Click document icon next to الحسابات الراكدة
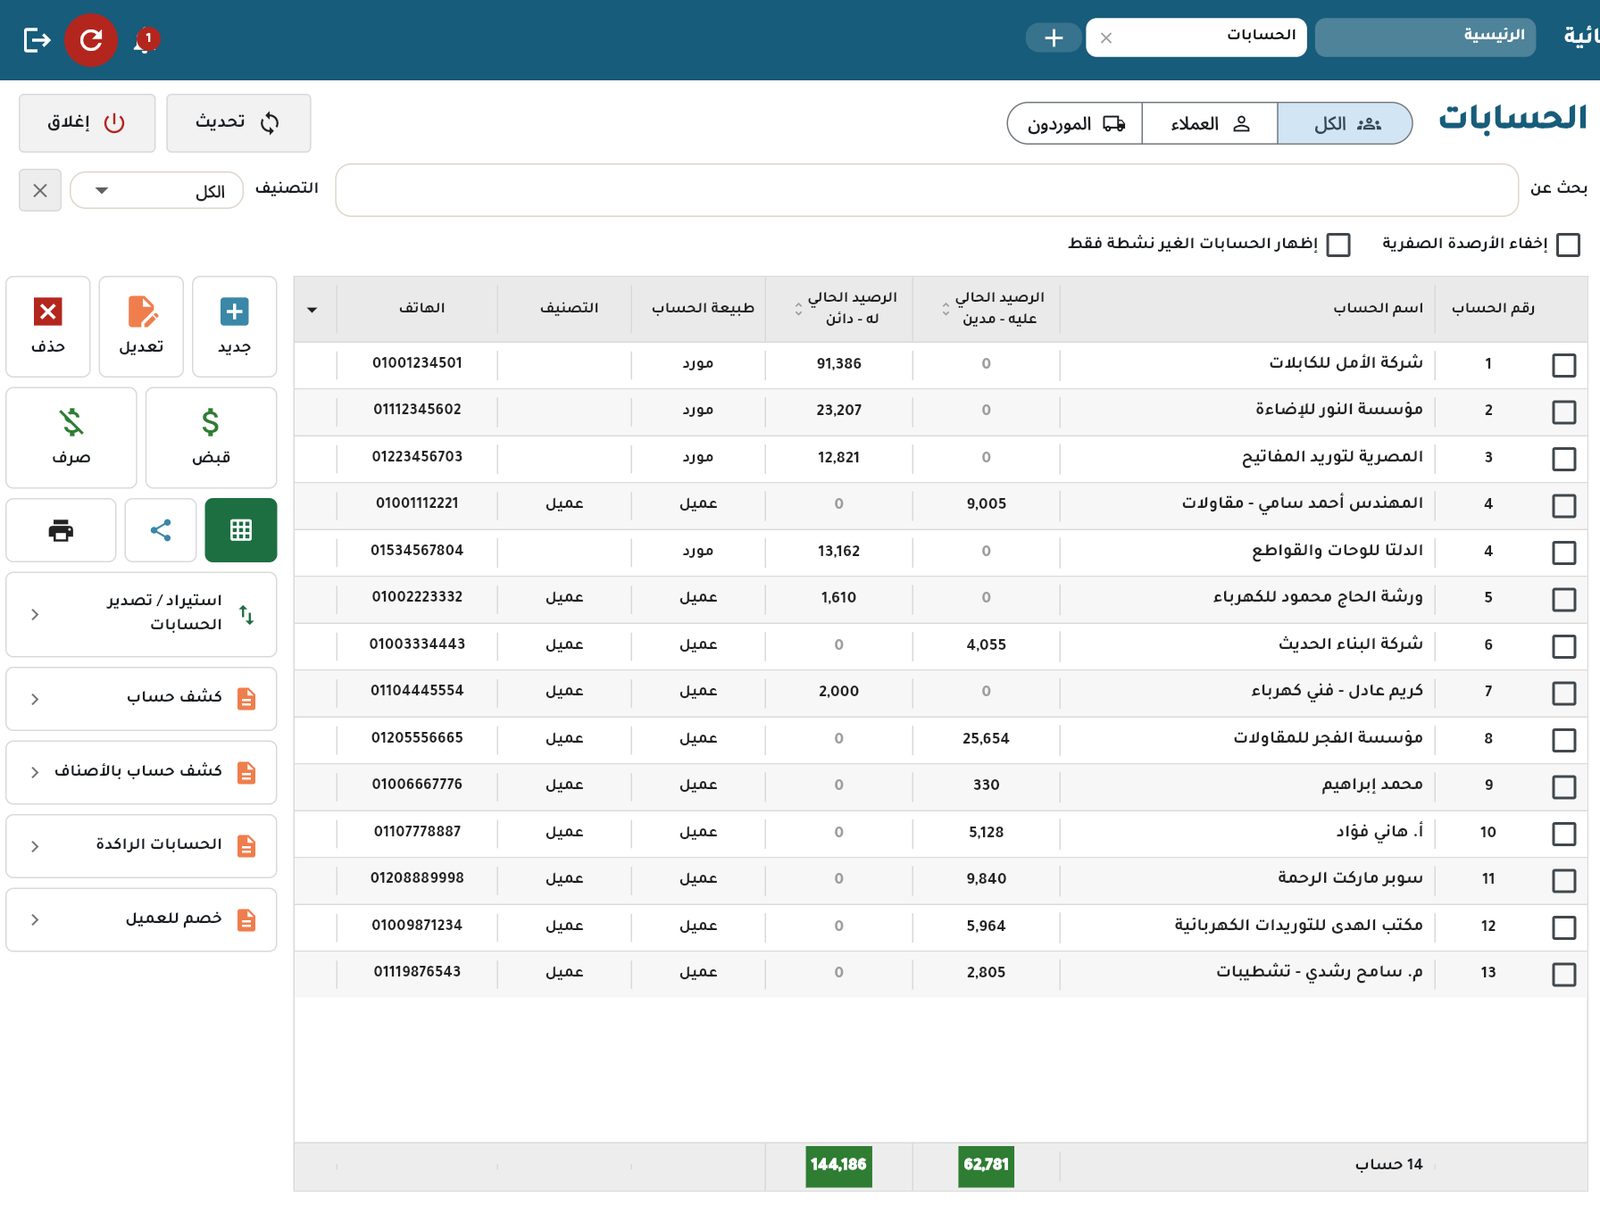 pos(246,847)
